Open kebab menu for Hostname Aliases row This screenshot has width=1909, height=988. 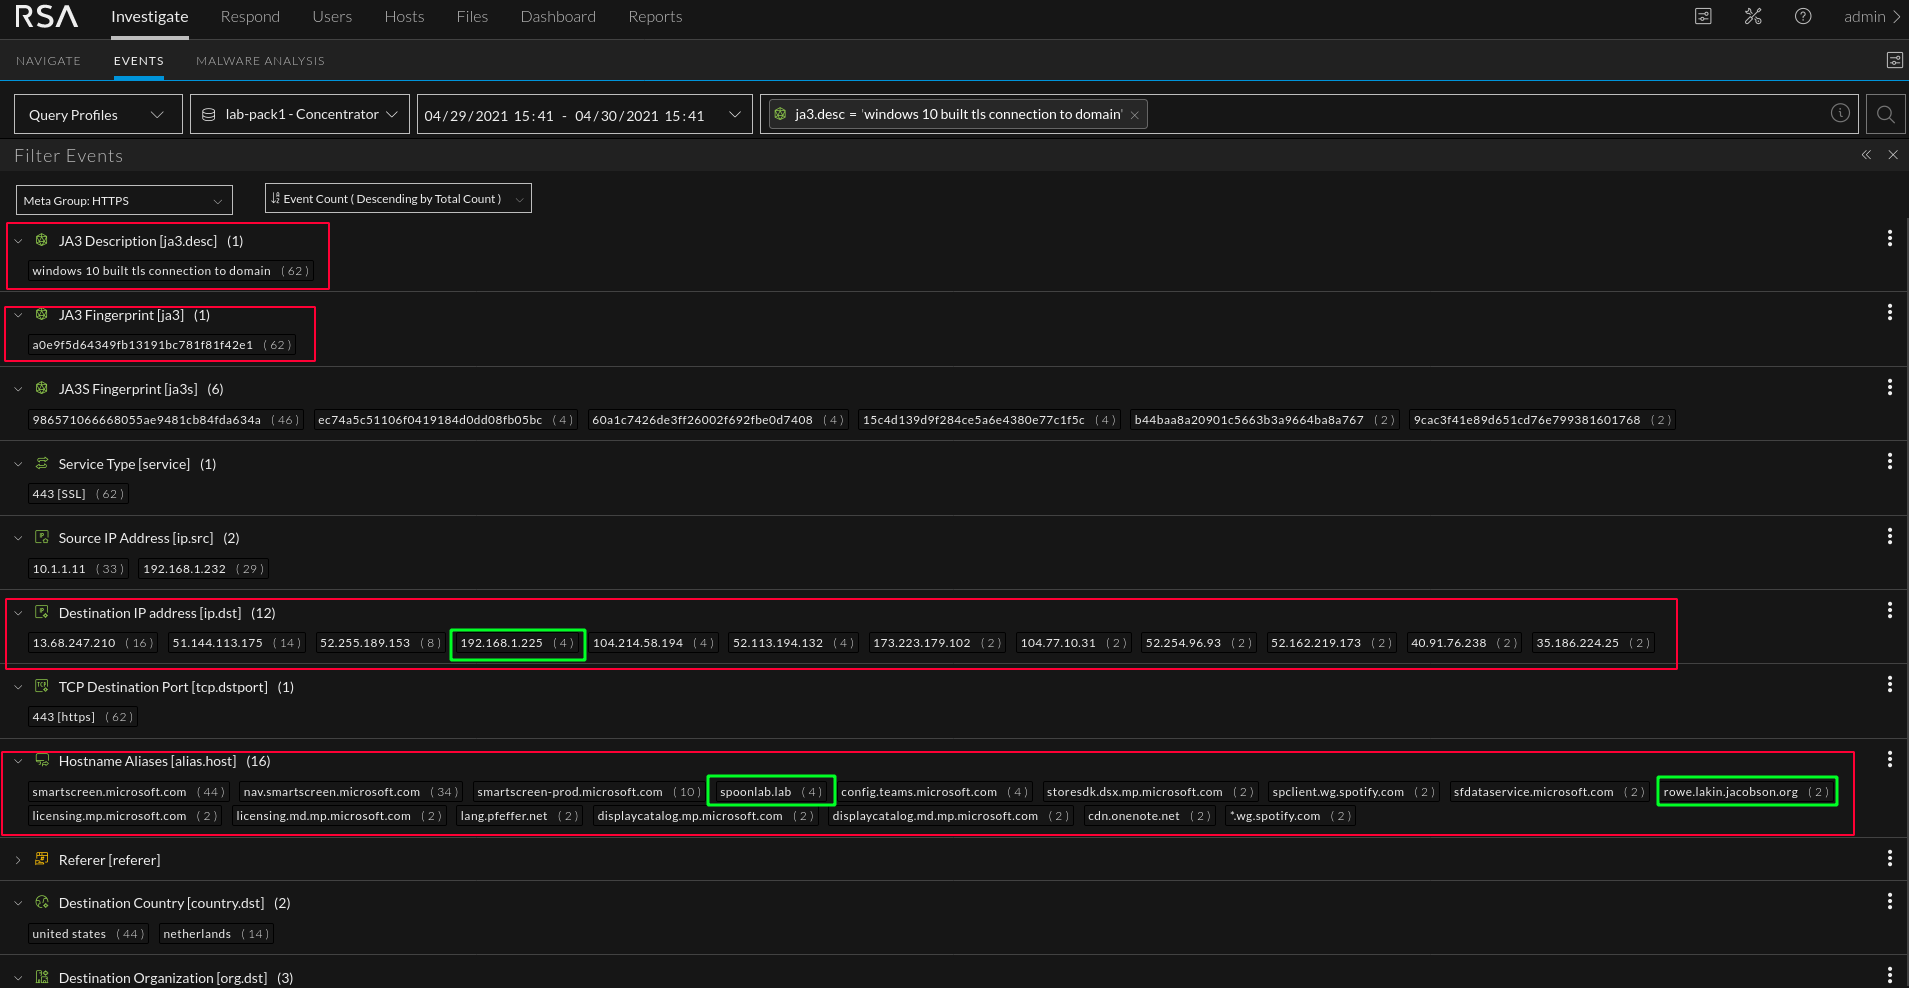pos(1889,760)
